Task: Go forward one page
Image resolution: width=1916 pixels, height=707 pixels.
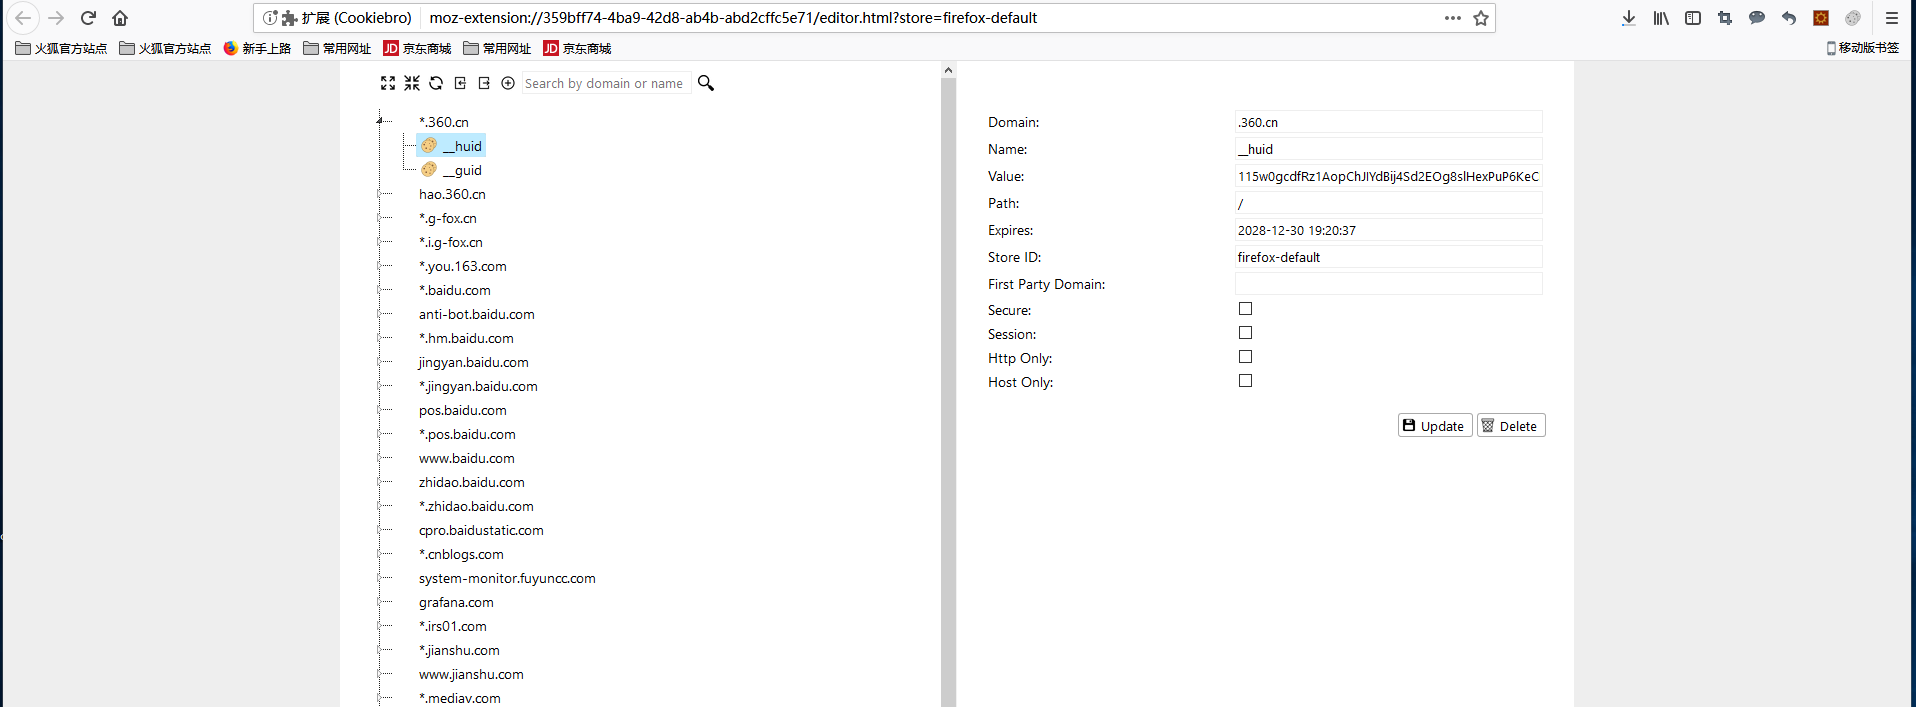Action: tap(56, 18)
